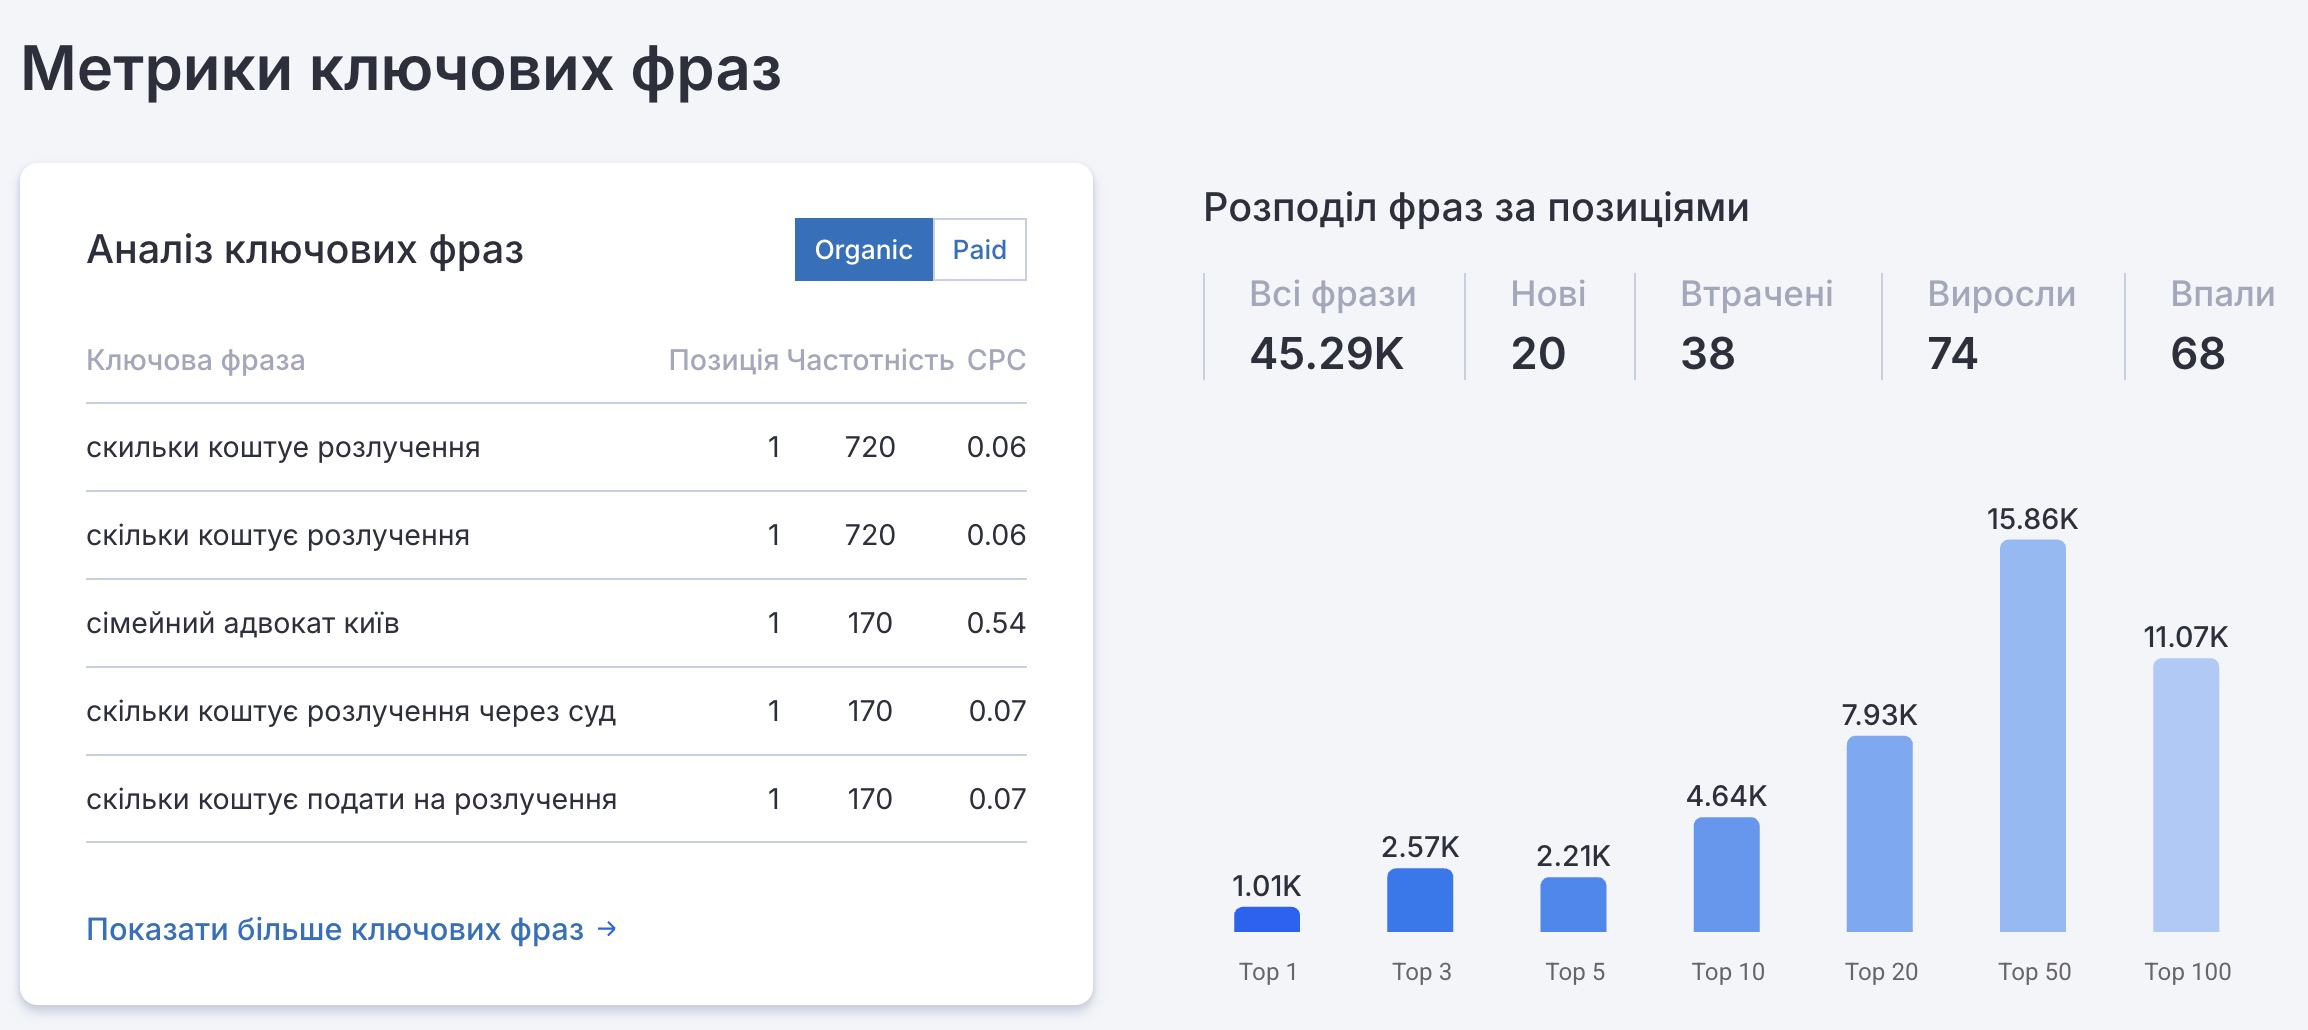Switch to the Organic tab
2308x1030 pixels.
point(863,250)
